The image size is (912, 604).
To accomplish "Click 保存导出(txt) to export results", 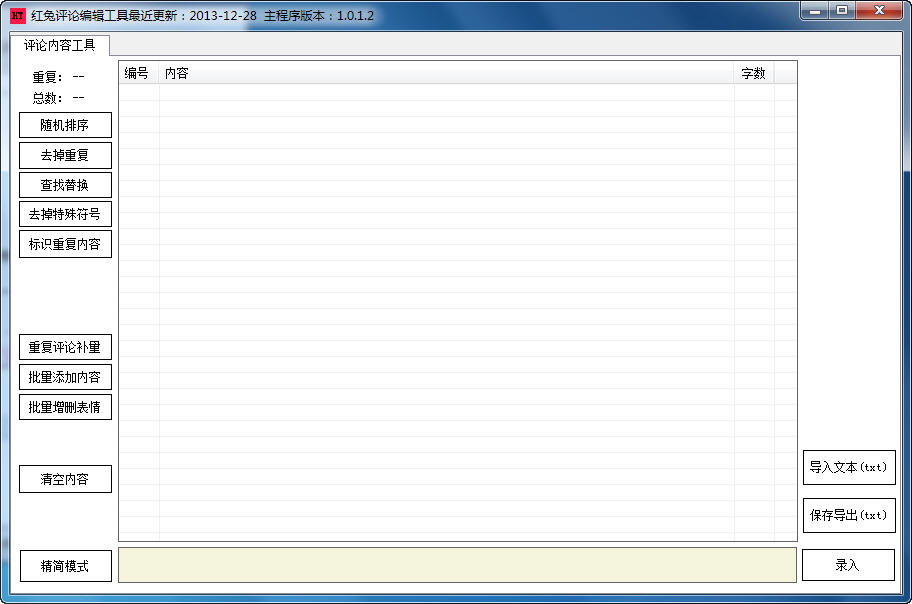I will tap(848, 515).
